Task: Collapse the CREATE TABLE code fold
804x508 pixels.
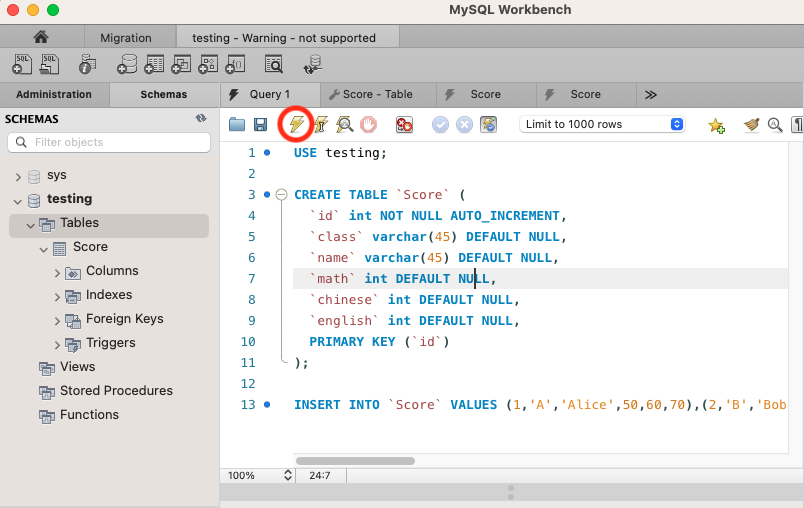Action: (282, 195)
